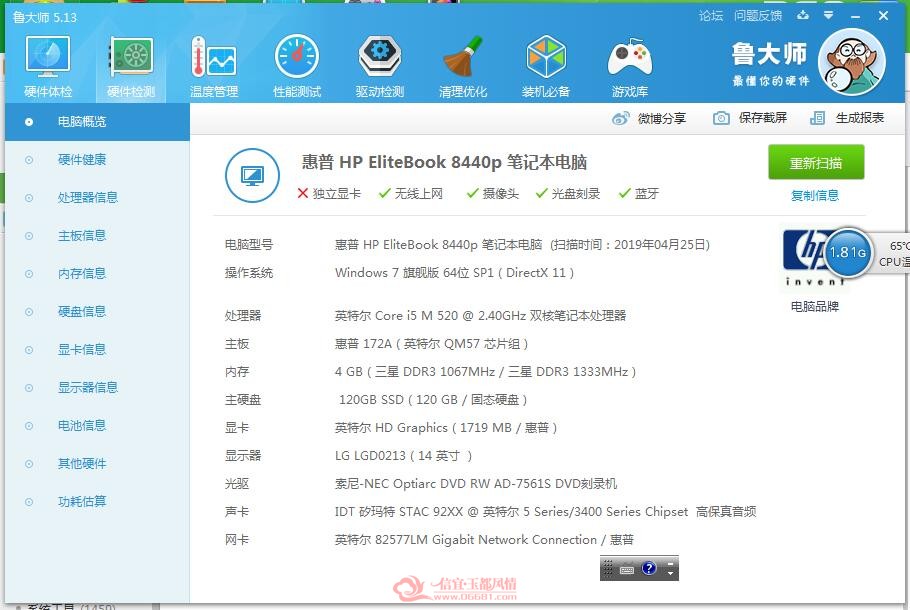Viewport: 910px width, 610px height.
Task: Select the 硬件检测 hardware detection icon
Action: 131,66
